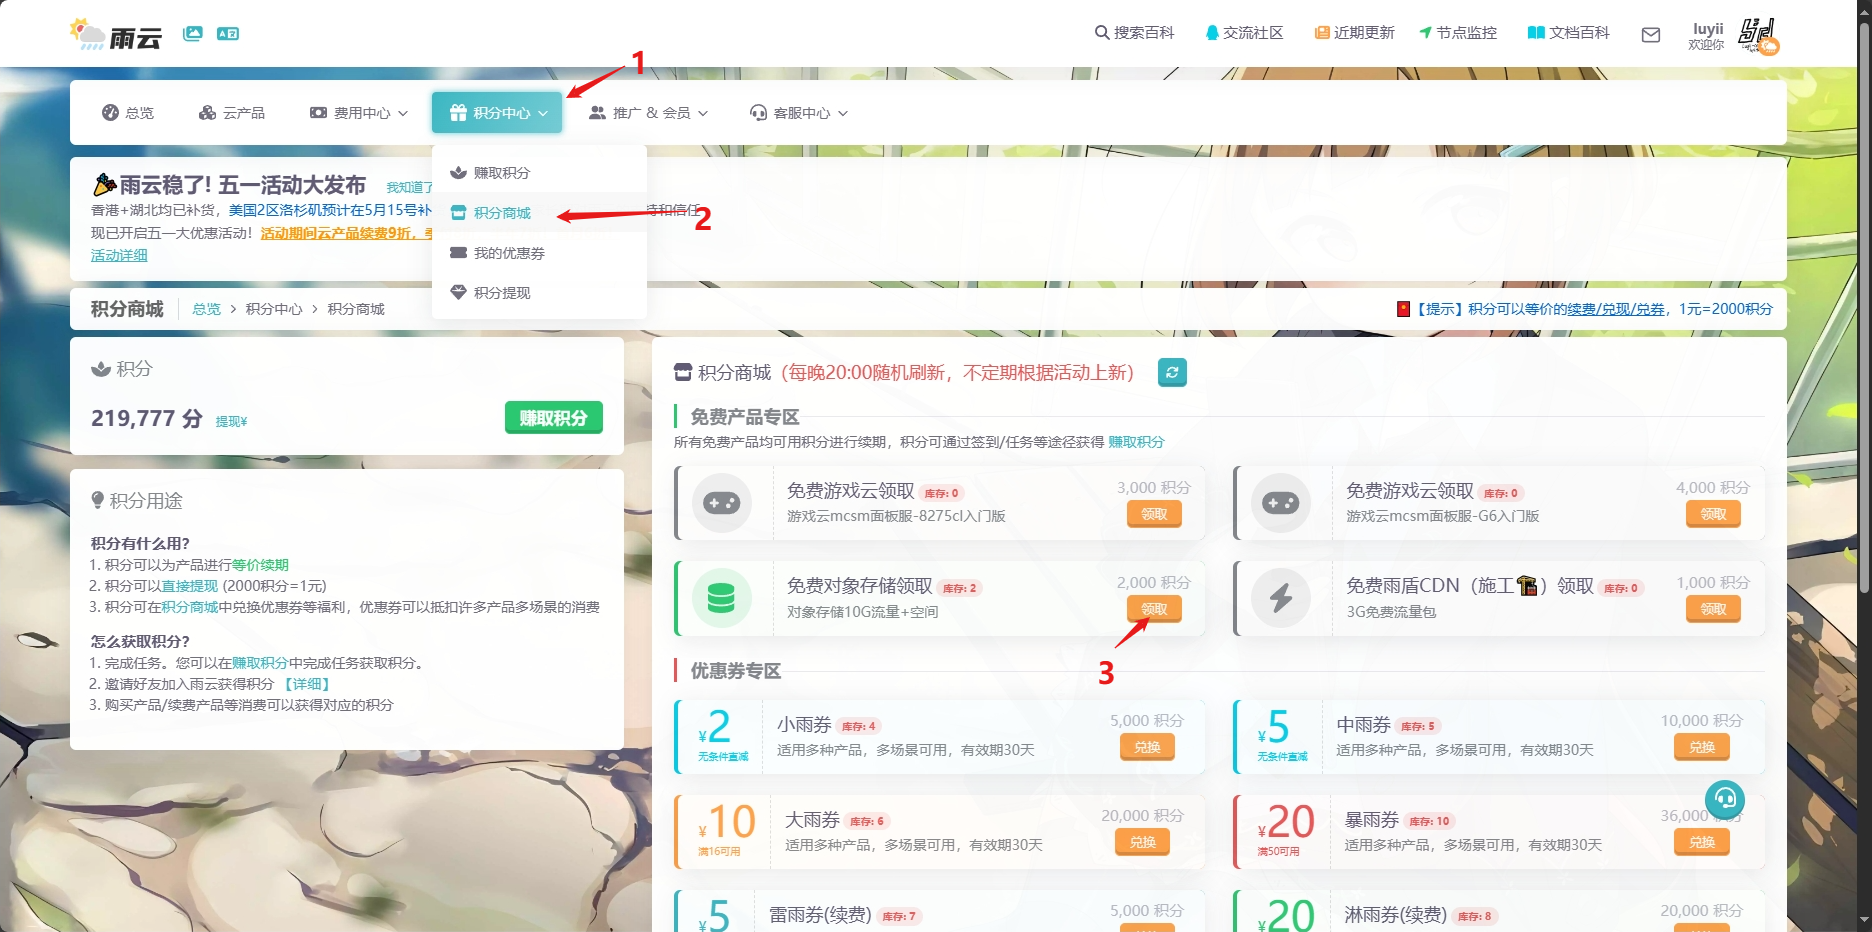
Task: Click the image gallery icon near logo
Action: coord(193,34)
